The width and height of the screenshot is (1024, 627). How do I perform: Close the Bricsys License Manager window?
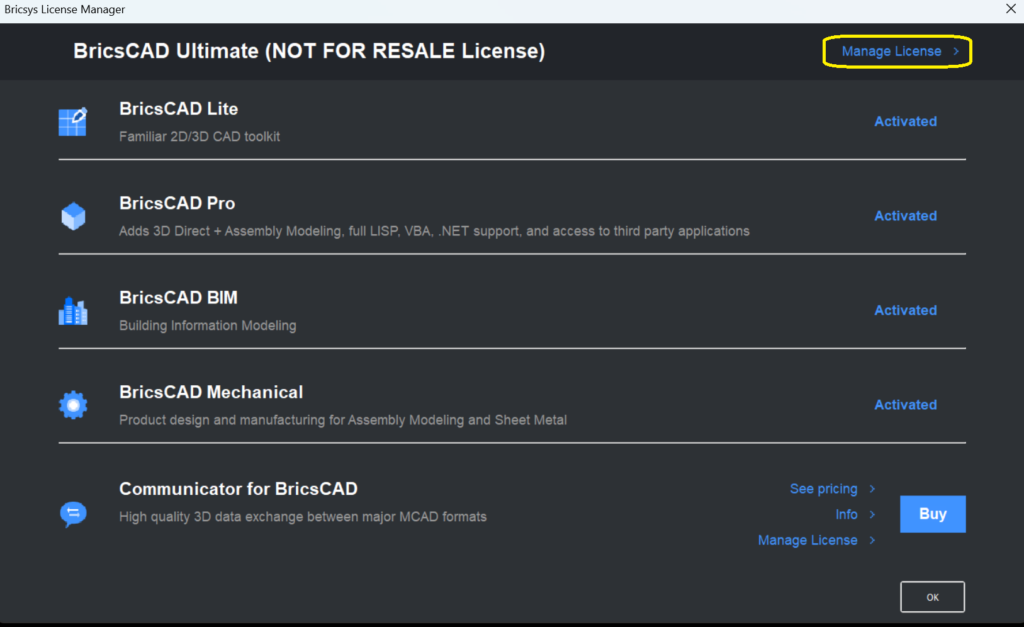tap(1010, 9)
